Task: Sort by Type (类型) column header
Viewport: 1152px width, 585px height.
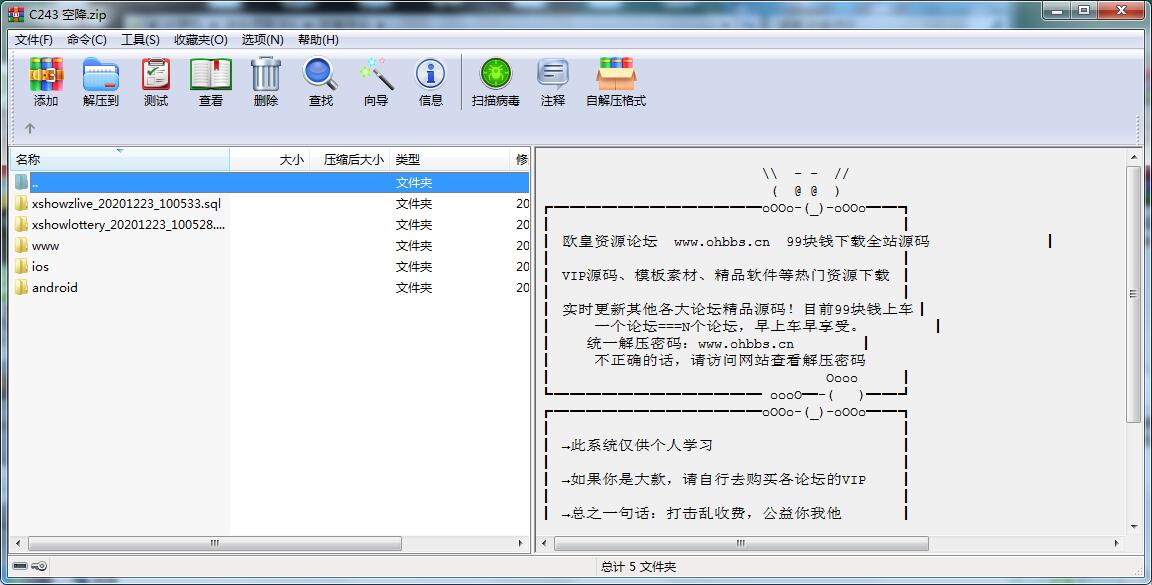Action: click(450, 159)
